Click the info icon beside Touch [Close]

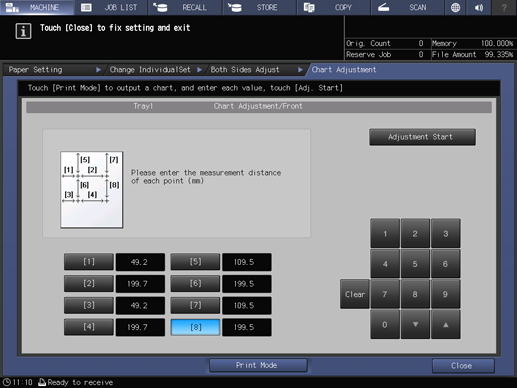point(23,31)
